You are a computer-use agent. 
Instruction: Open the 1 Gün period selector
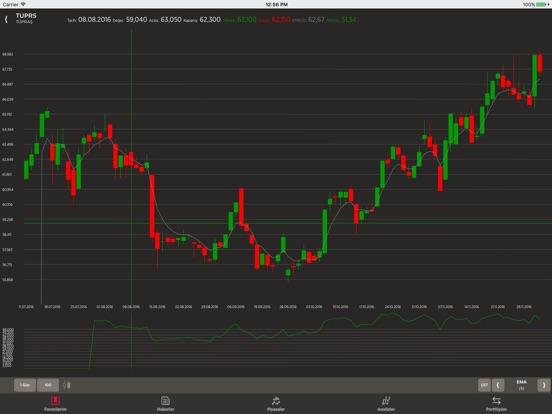click(x=25, y=385)
